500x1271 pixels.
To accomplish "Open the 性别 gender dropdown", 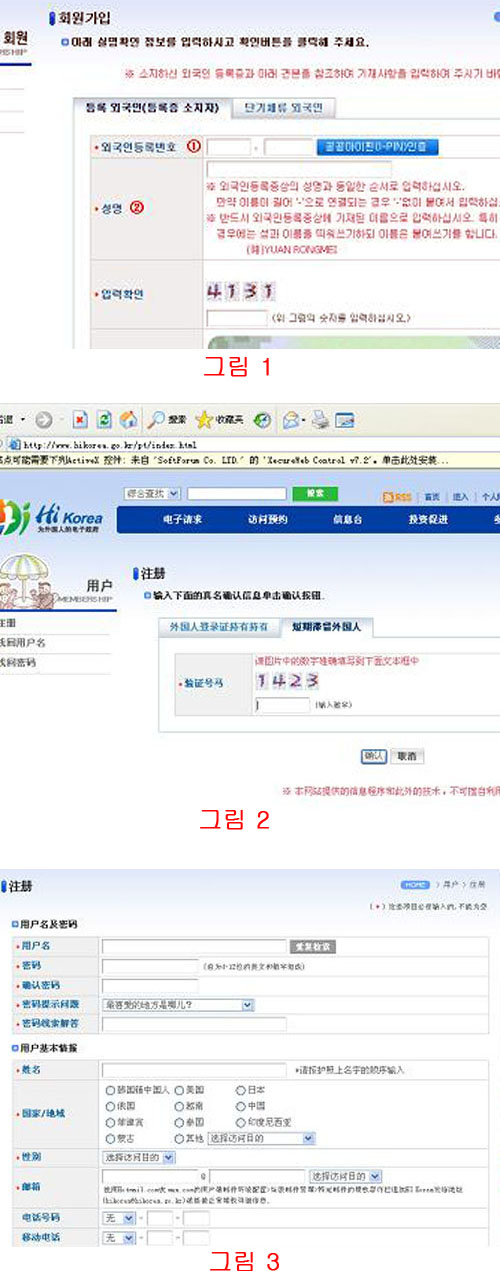I will (139, 1157).
